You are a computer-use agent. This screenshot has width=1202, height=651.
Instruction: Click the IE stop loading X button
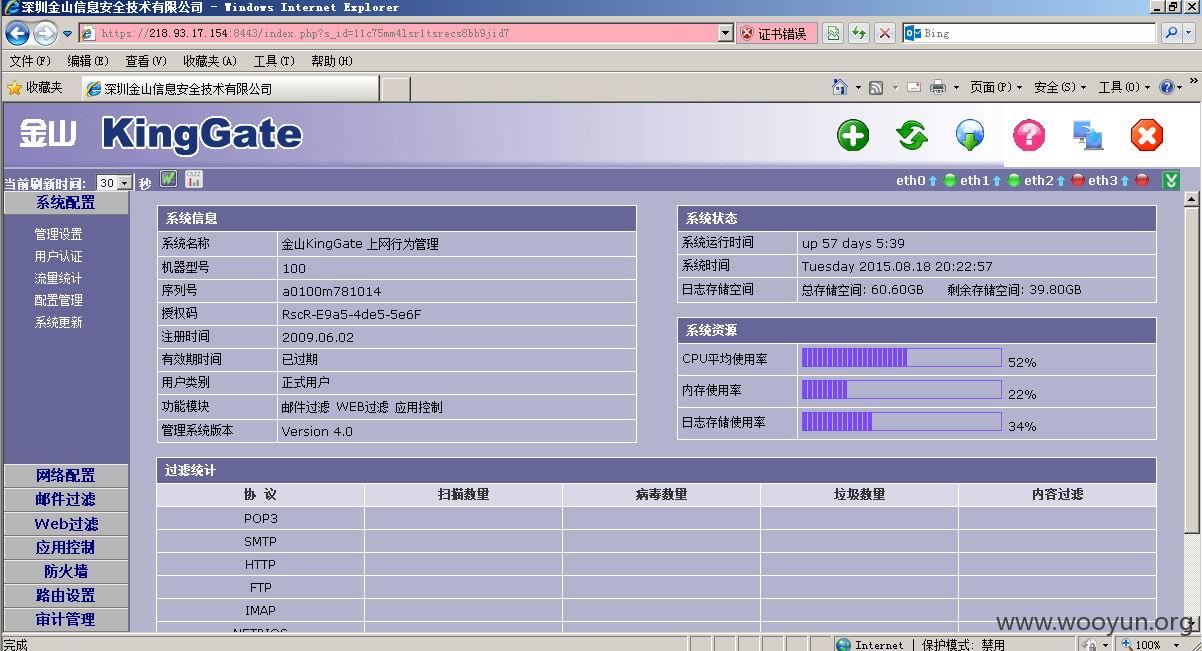[884, 33]
